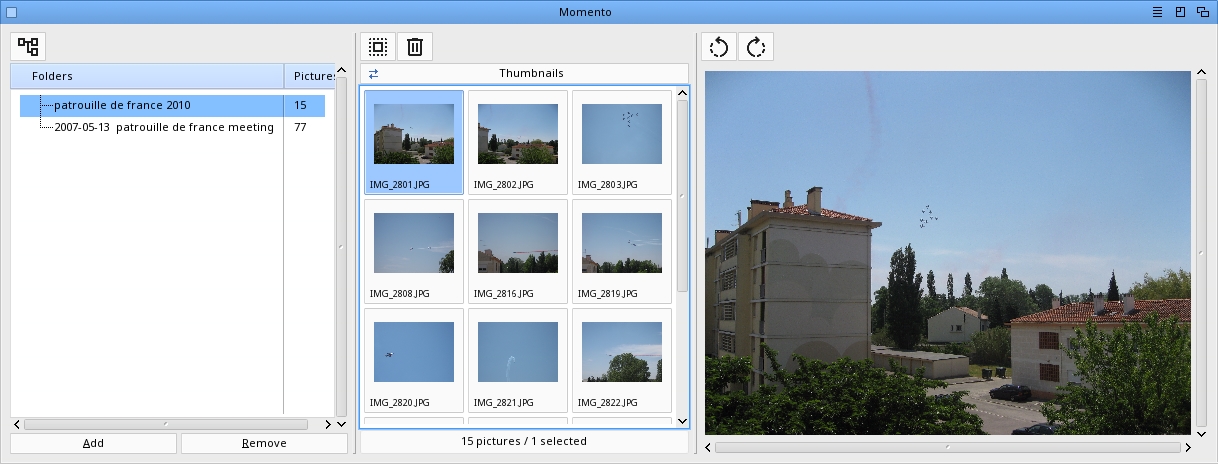Click the window checkbox icon at top-left
The width and height of the screenshot is (1218, 464).
click(11, 12)
